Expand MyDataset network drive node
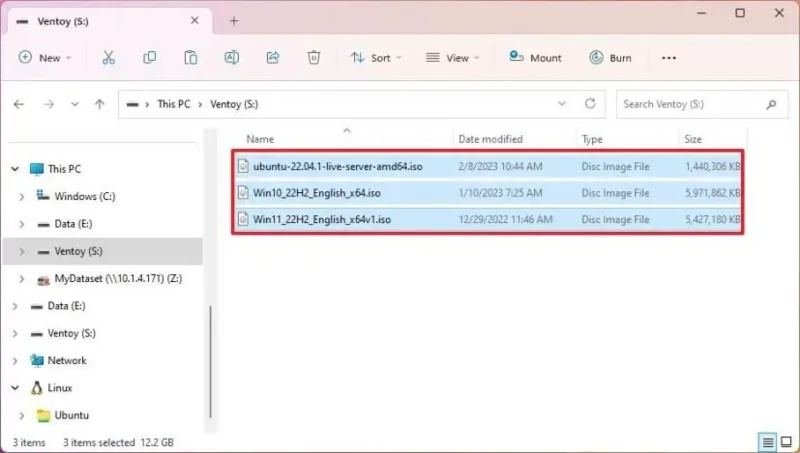800x453 pixels. click(x=21, y=279)
